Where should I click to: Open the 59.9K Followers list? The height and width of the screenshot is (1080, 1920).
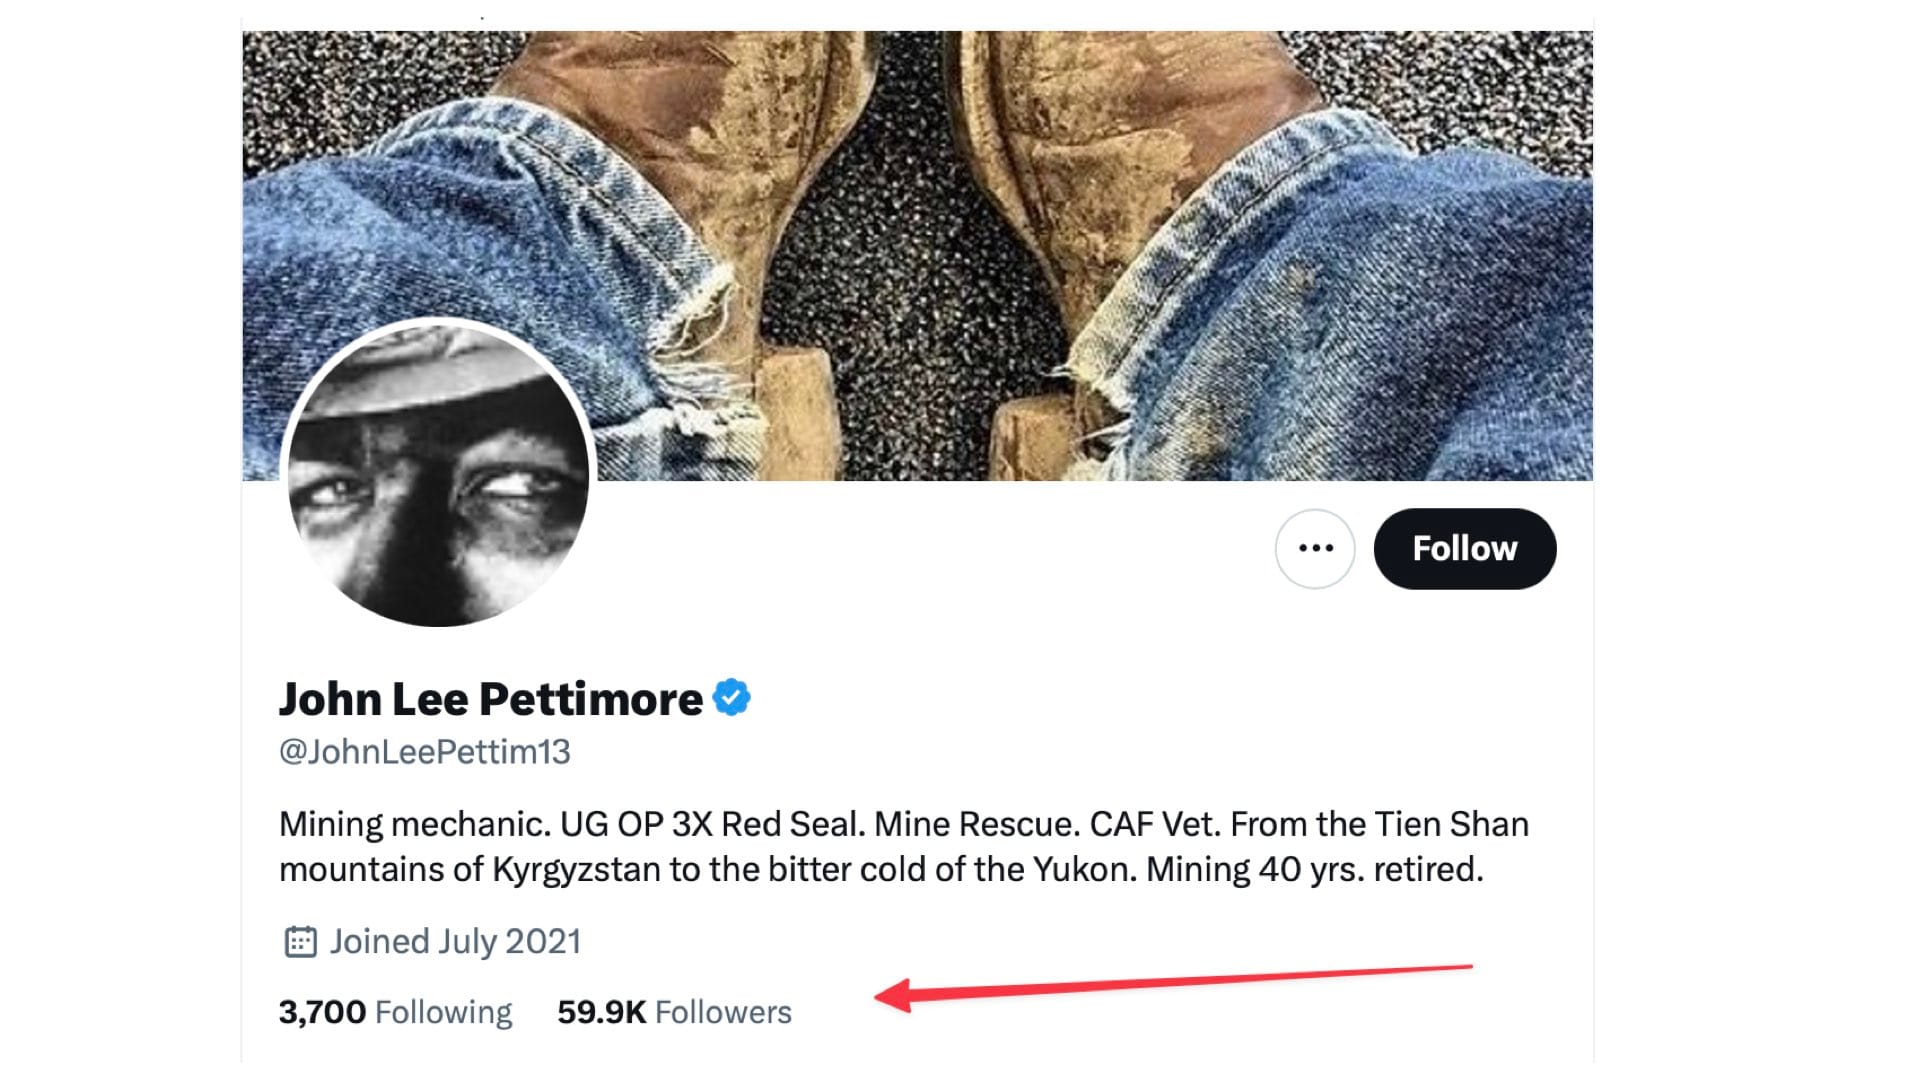674,1012
